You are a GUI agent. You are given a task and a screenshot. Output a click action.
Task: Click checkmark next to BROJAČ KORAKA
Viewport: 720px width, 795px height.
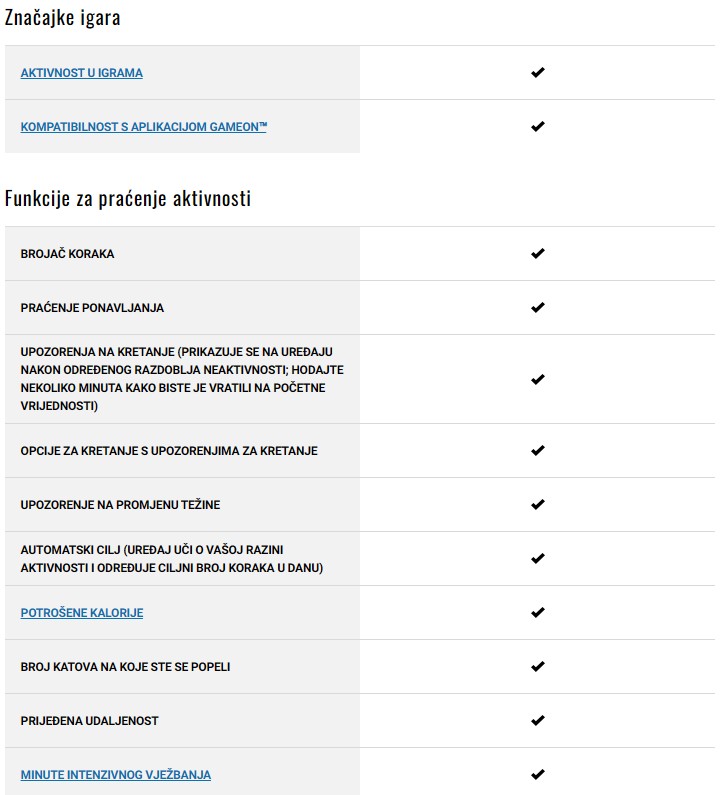[x=538, y=254]
